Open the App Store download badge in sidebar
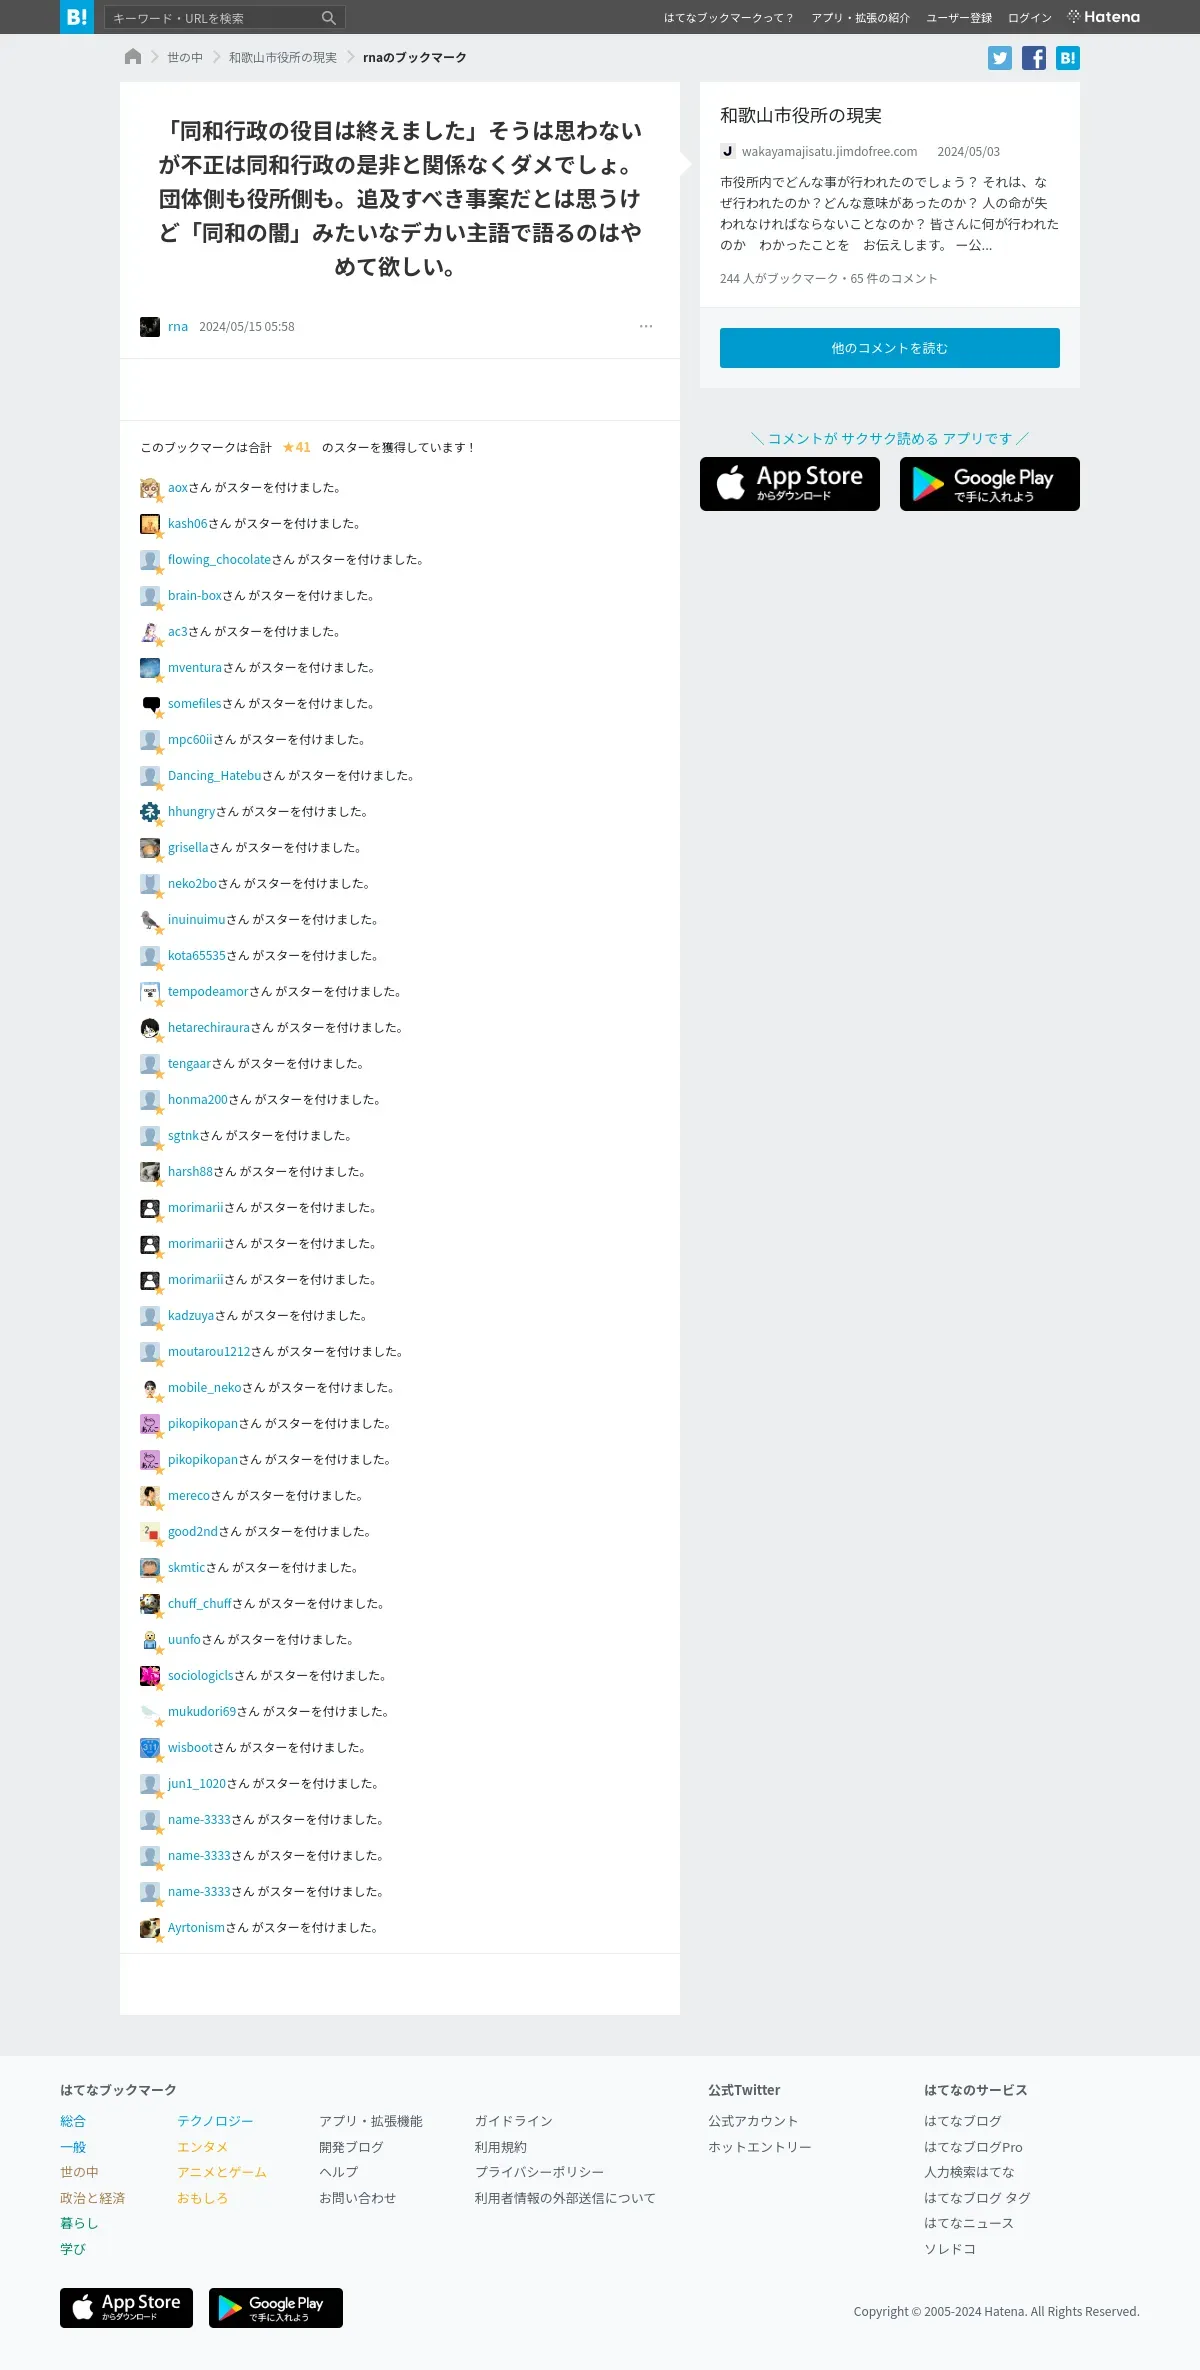Screen dimensions: 1200x2370 point(790,484)
